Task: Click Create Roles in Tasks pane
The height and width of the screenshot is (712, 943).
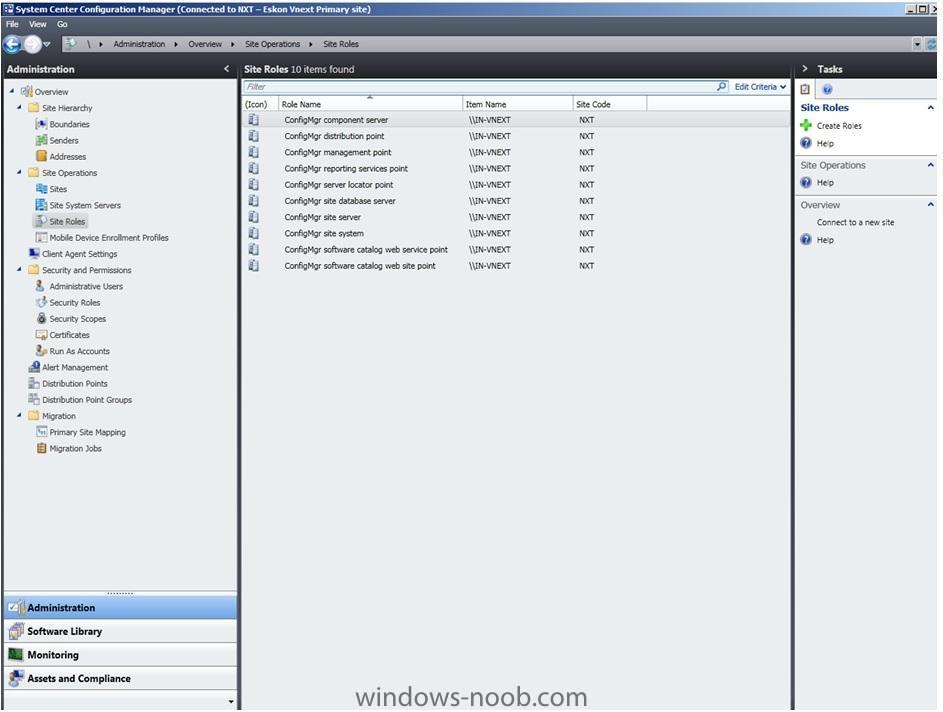Action: [x=839, y=126]
